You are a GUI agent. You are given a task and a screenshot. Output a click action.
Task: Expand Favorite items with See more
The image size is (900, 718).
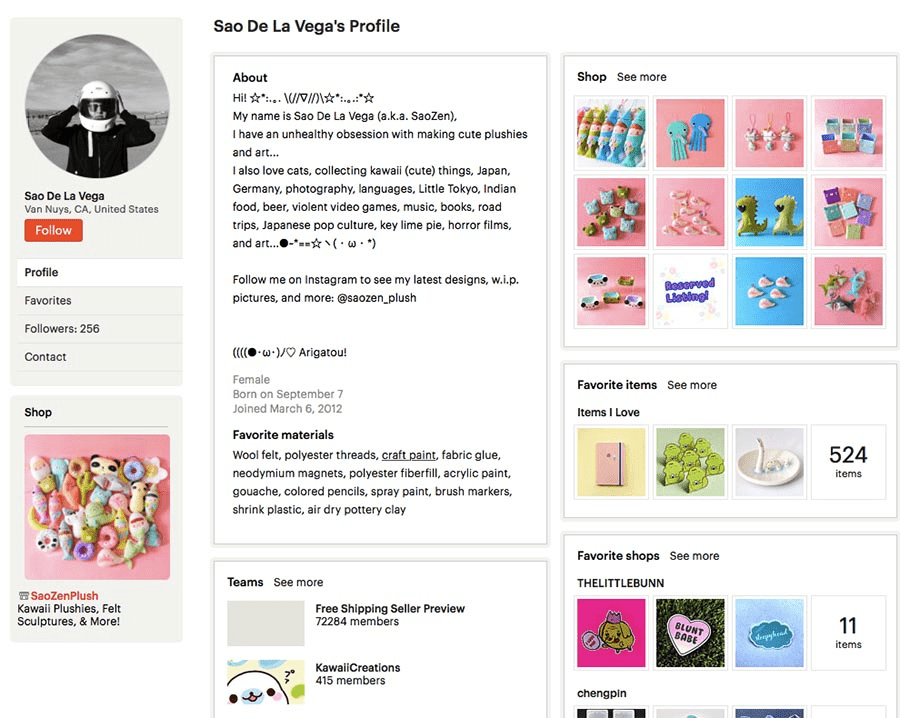pos(692,385)
